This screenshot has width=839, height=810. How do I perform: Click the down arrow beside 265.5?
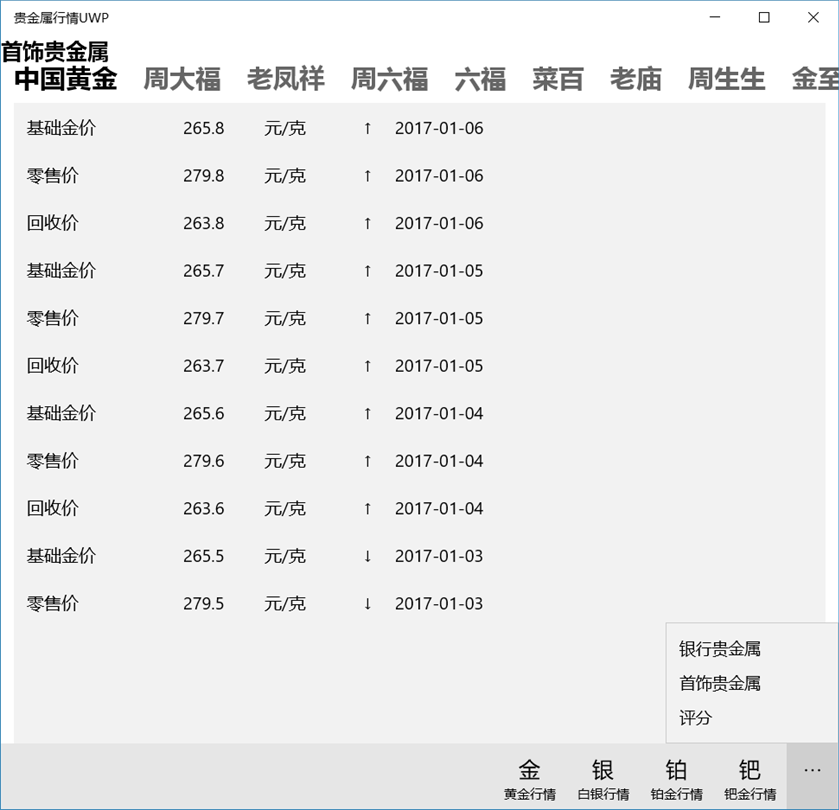(x=367, y=557)
